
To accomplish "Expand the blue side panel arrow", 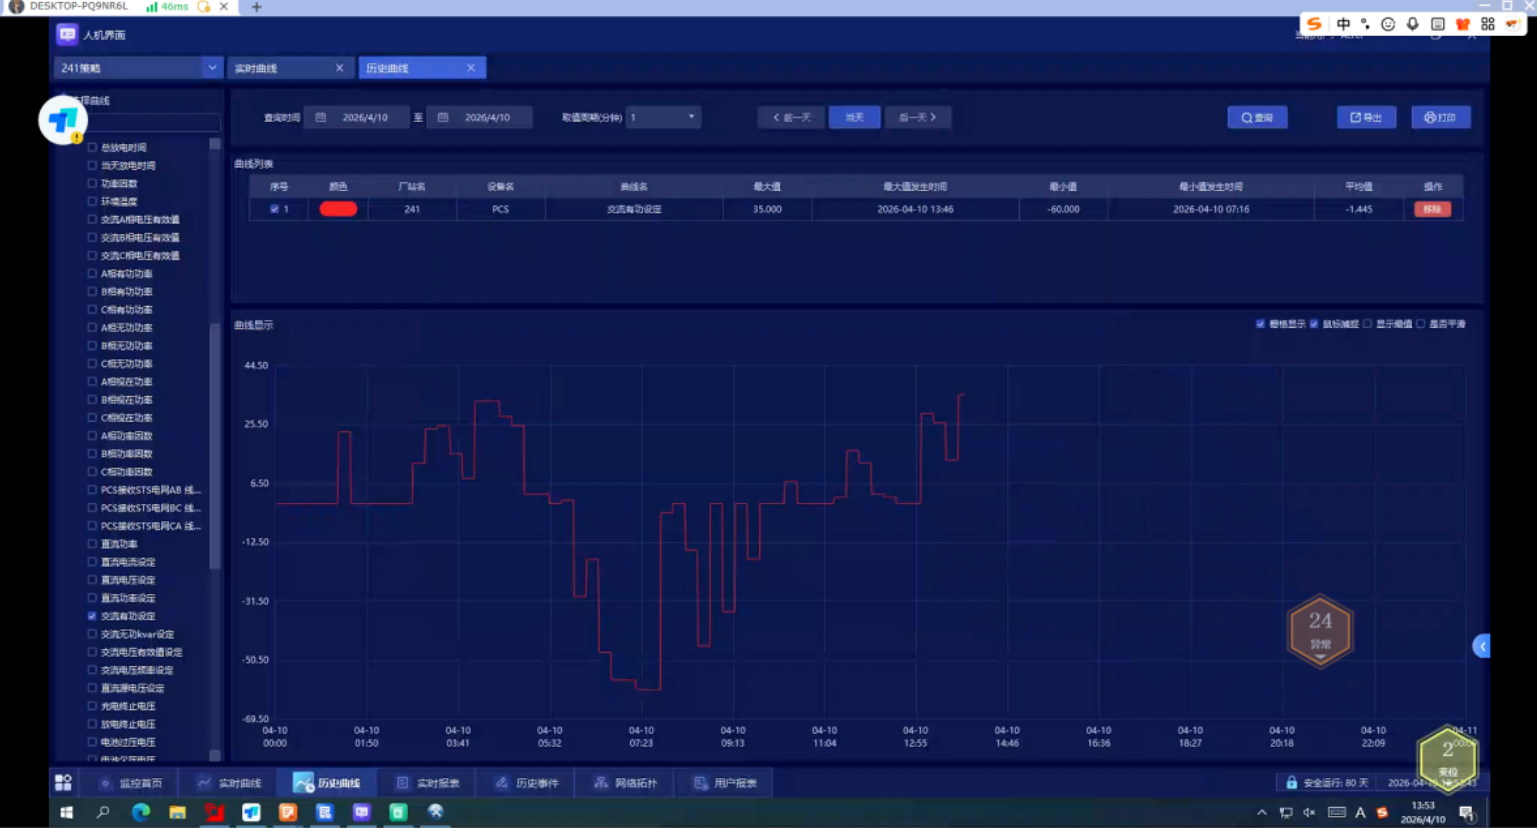I will point(1482,646).
